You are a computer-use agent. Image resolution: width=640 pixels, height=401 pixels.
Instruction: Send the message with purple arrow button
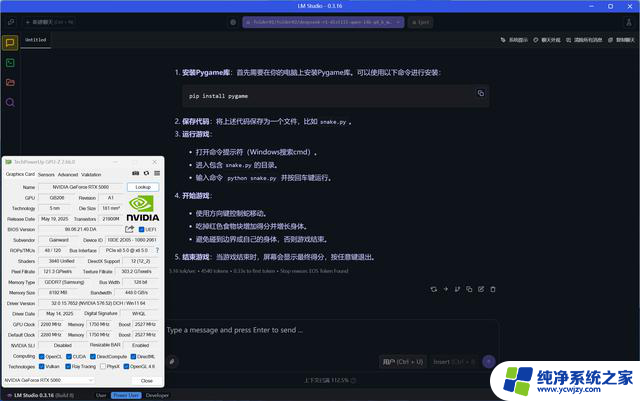tap(489, 361)
